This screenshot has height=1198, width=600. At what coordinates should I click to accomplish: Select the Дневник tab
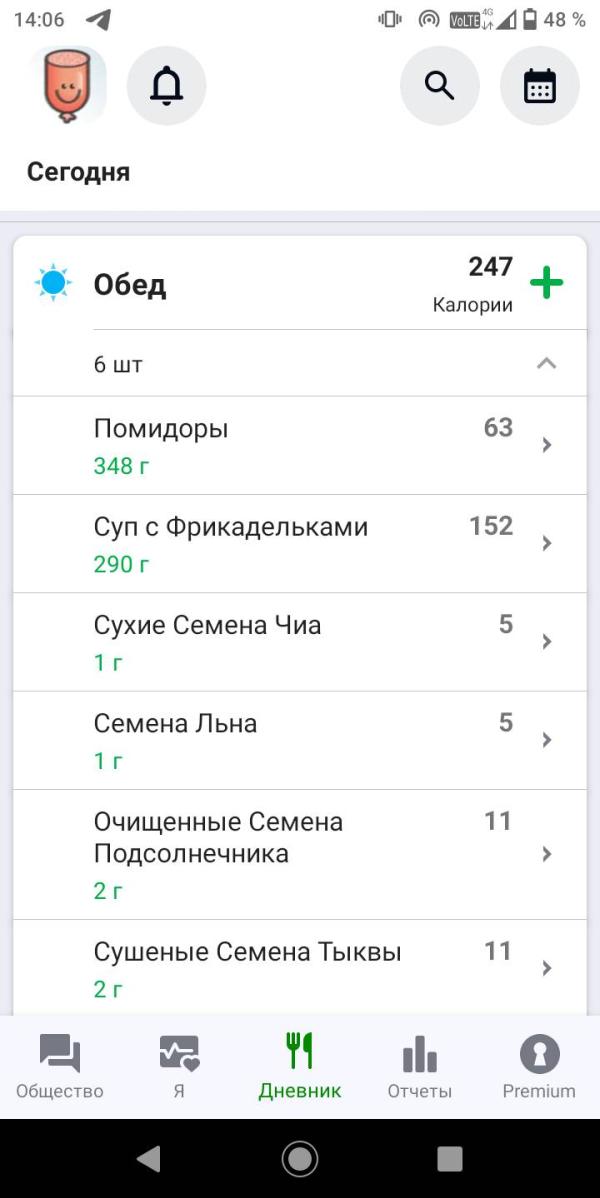(x=300, y=1067)
